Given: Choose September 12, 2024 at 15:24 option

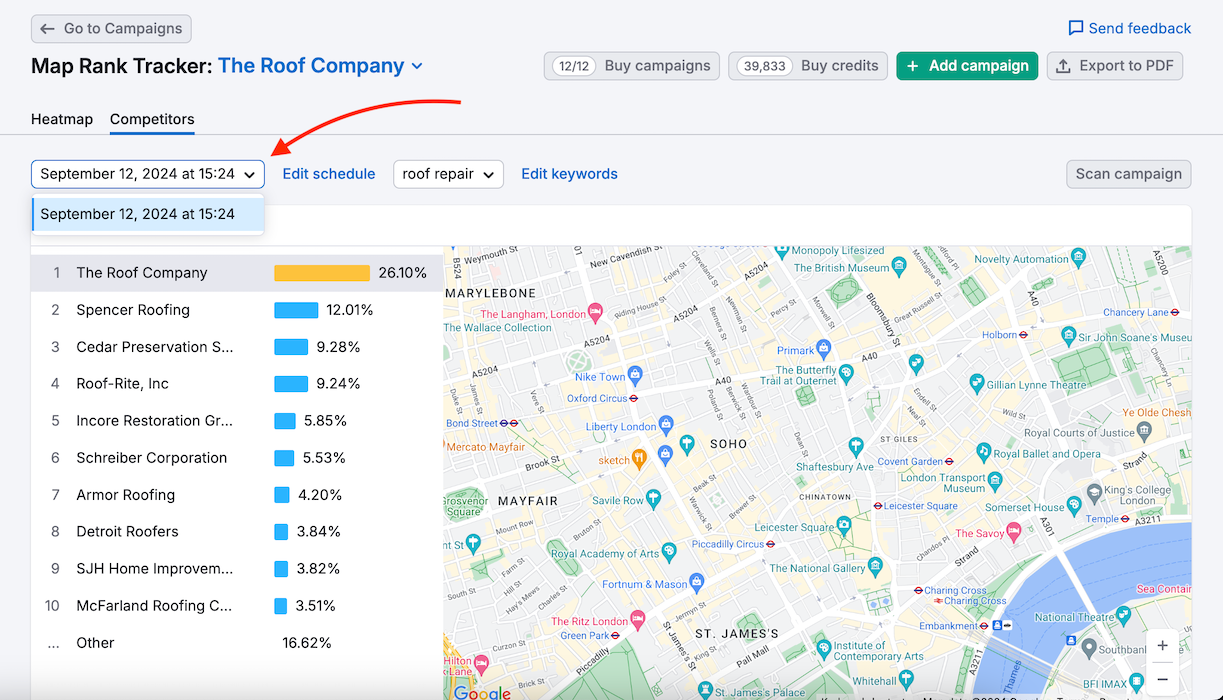Looking at the screenshot, I should click(138, 214).
